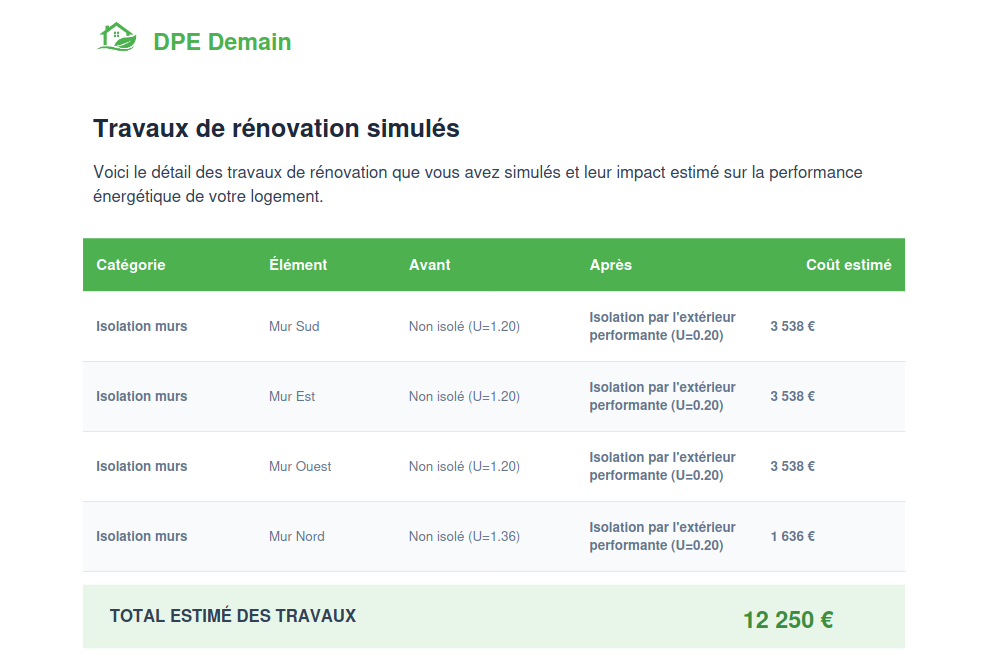Click Isolation murs category in Mur Ouest row
This screenshot has height=662, width=988.
pyautogui.click(x=142, y=466)
